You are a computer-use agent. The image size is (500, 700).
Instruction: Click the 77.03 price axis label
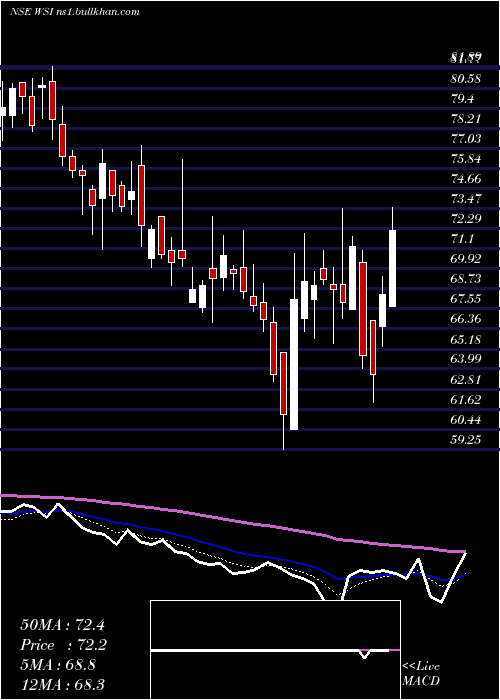pyautogui.click(x=466, y=139)
